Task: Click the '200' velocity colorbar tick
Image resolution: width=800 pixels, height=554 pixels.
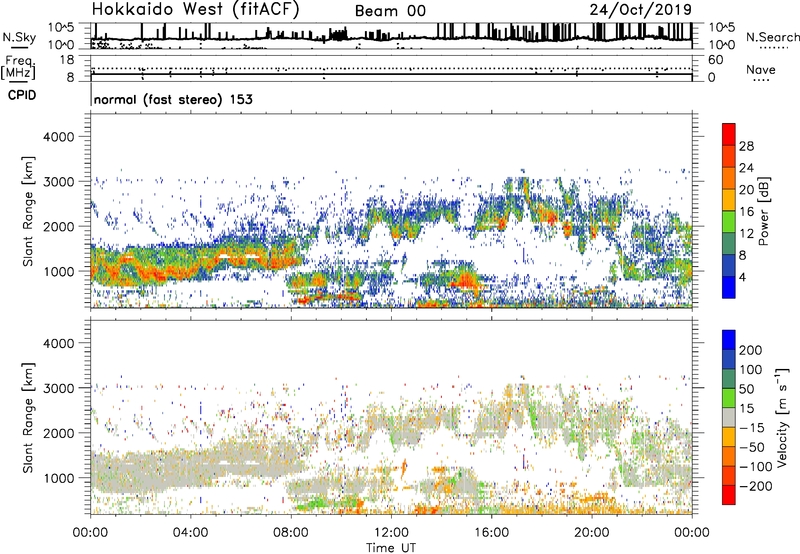Action: pos(751,350)
